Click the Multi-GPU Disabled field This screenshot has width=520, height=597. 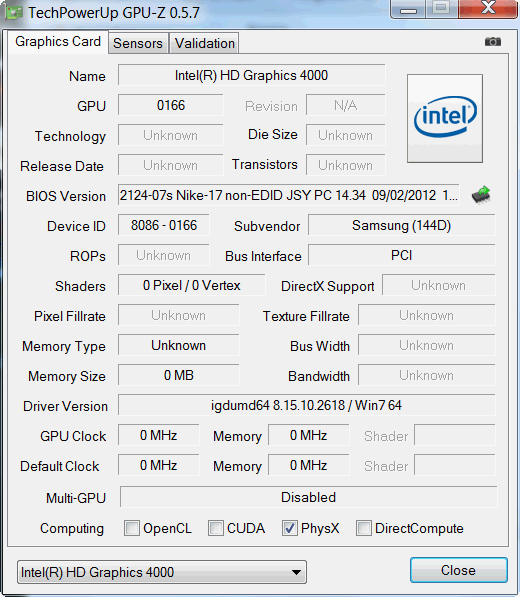[x=308, y=497]
